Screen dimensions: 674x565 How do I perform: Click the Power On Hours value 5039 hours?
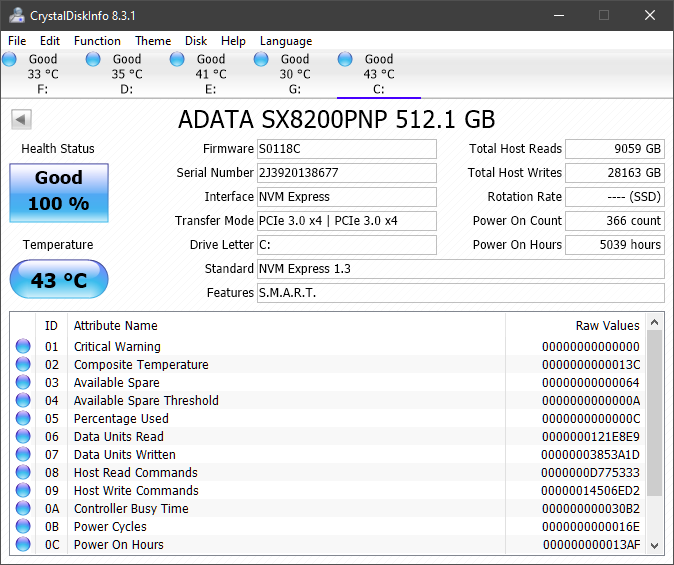(615, 245)
